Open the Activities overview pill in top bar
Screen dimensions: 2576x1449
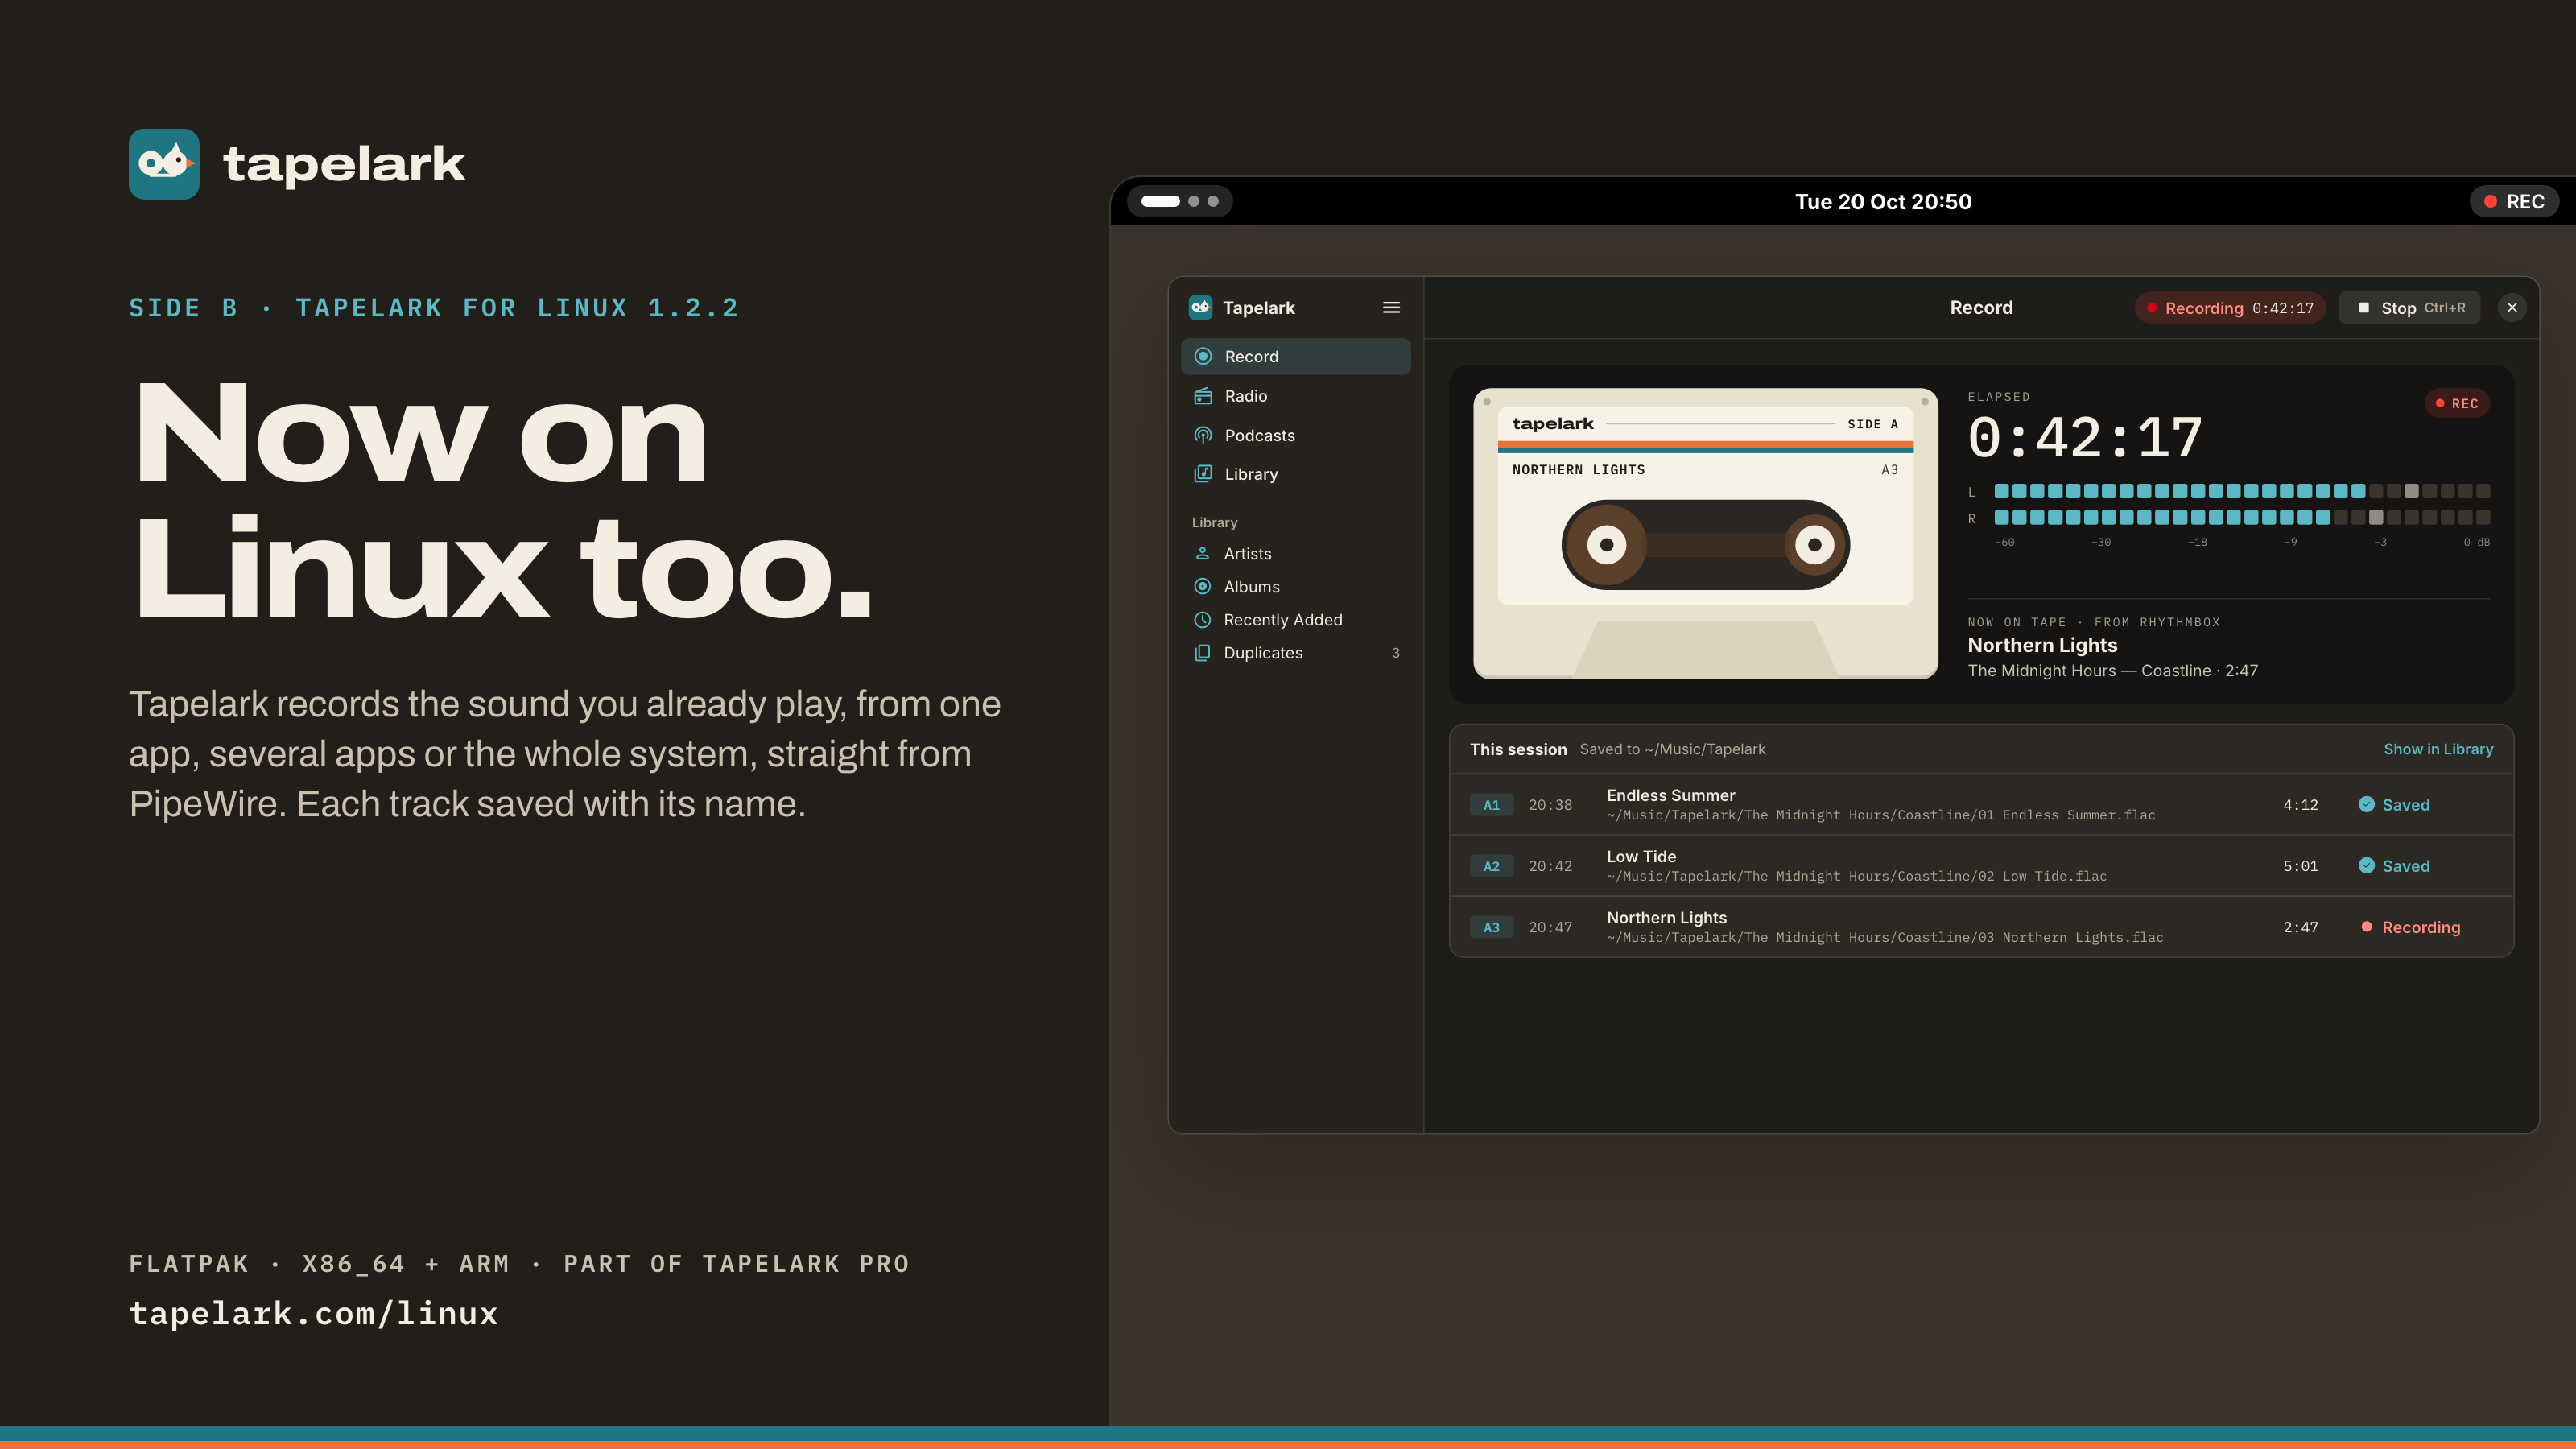point(1180,202)
